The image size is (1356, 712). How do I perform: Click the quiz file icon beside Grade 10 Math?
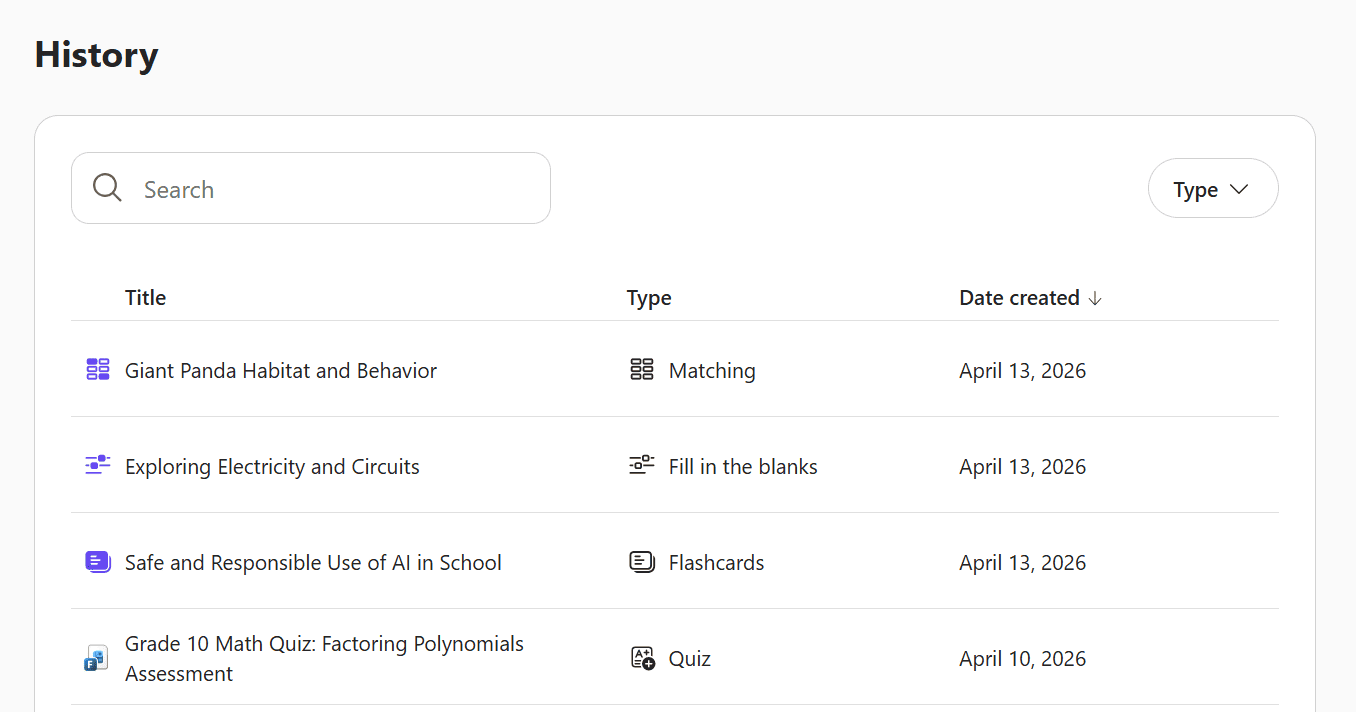[x=96, y=658]
